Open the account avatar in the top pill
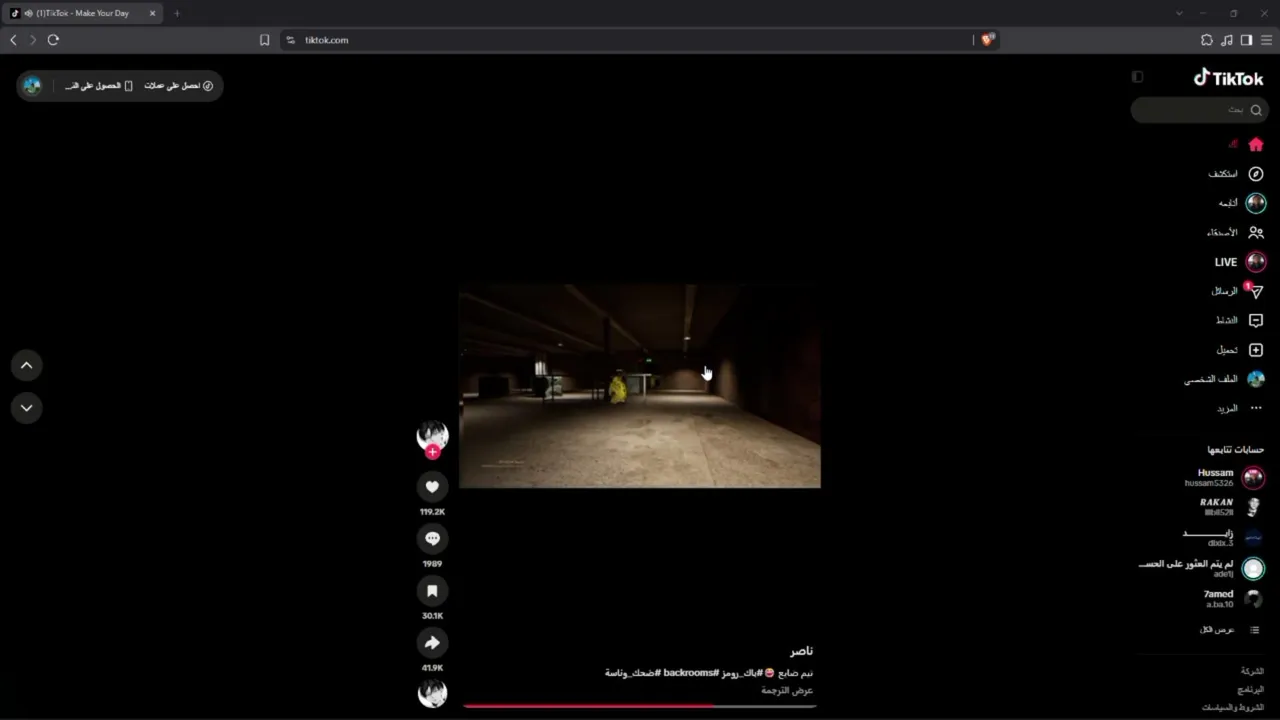The width and height of the screenshot is (1280, 720). [x=32, y=86]
